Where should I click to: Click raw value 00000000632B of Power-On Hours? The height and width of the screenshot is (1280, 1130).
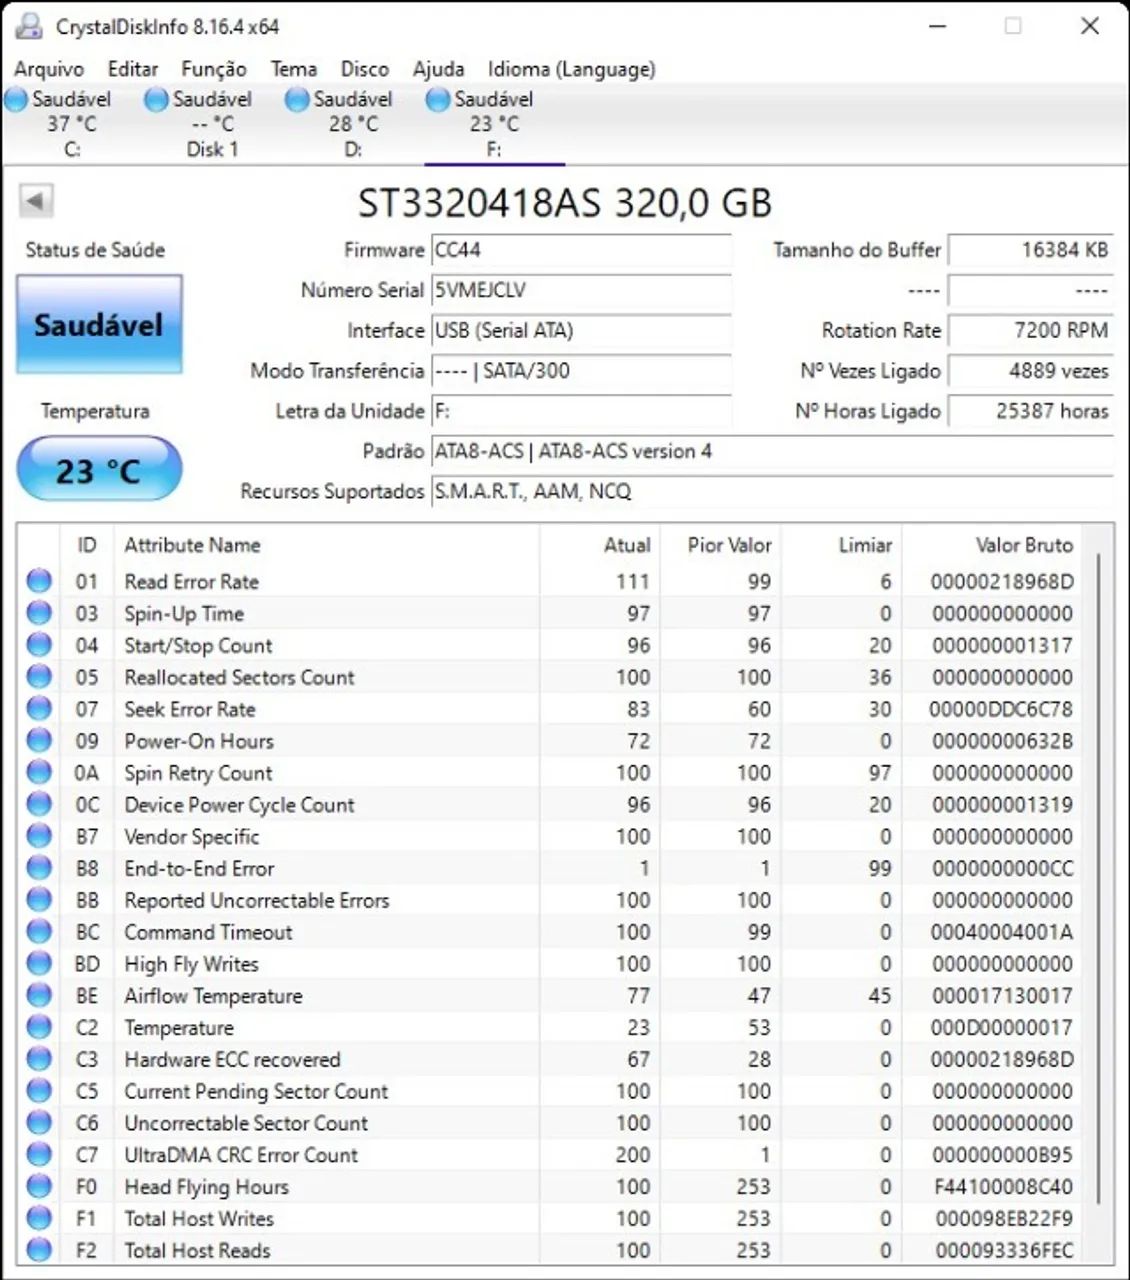pyautogui.click(x=1002, y=741)
